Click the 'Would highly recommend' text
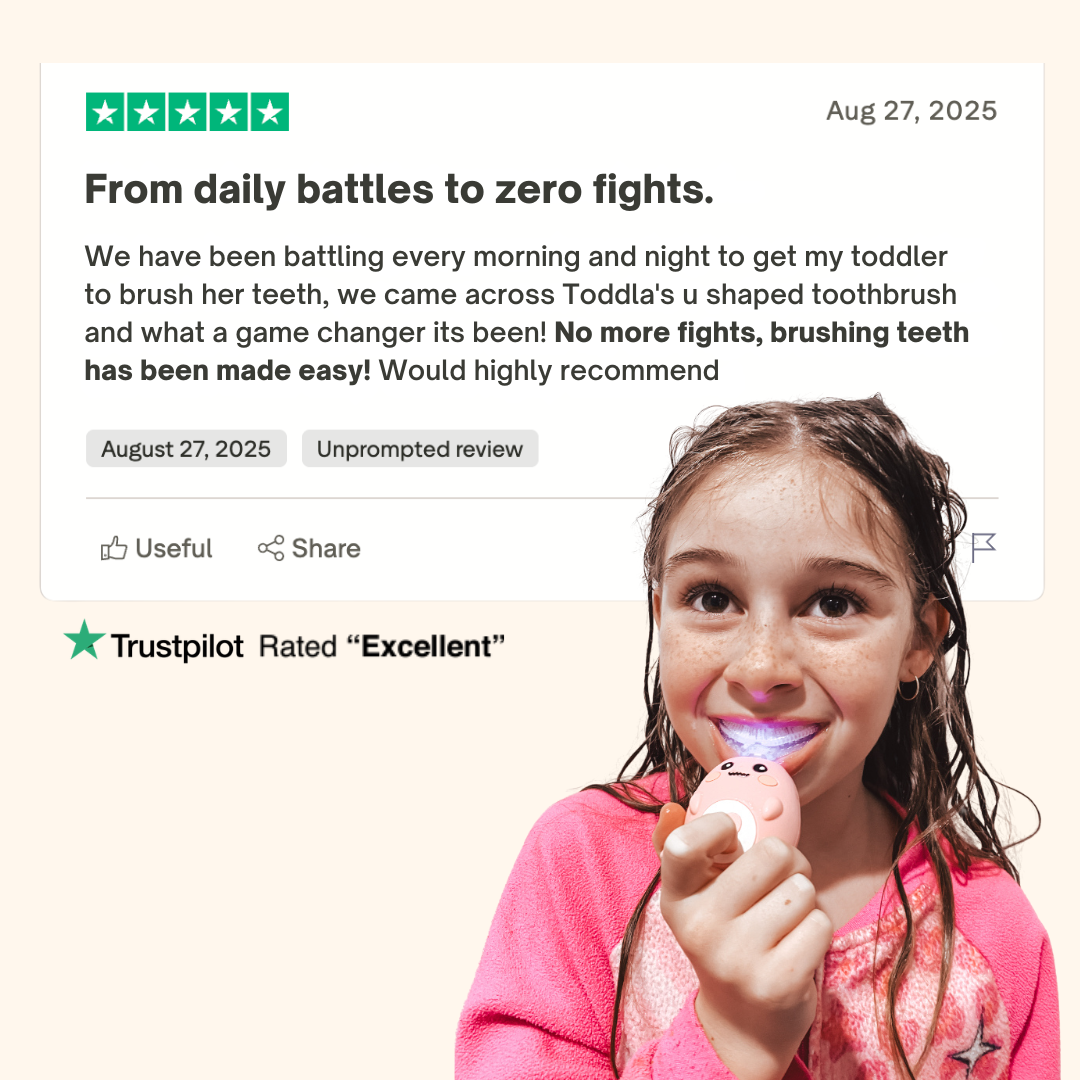1080x1080 pixels. point(549,371)
